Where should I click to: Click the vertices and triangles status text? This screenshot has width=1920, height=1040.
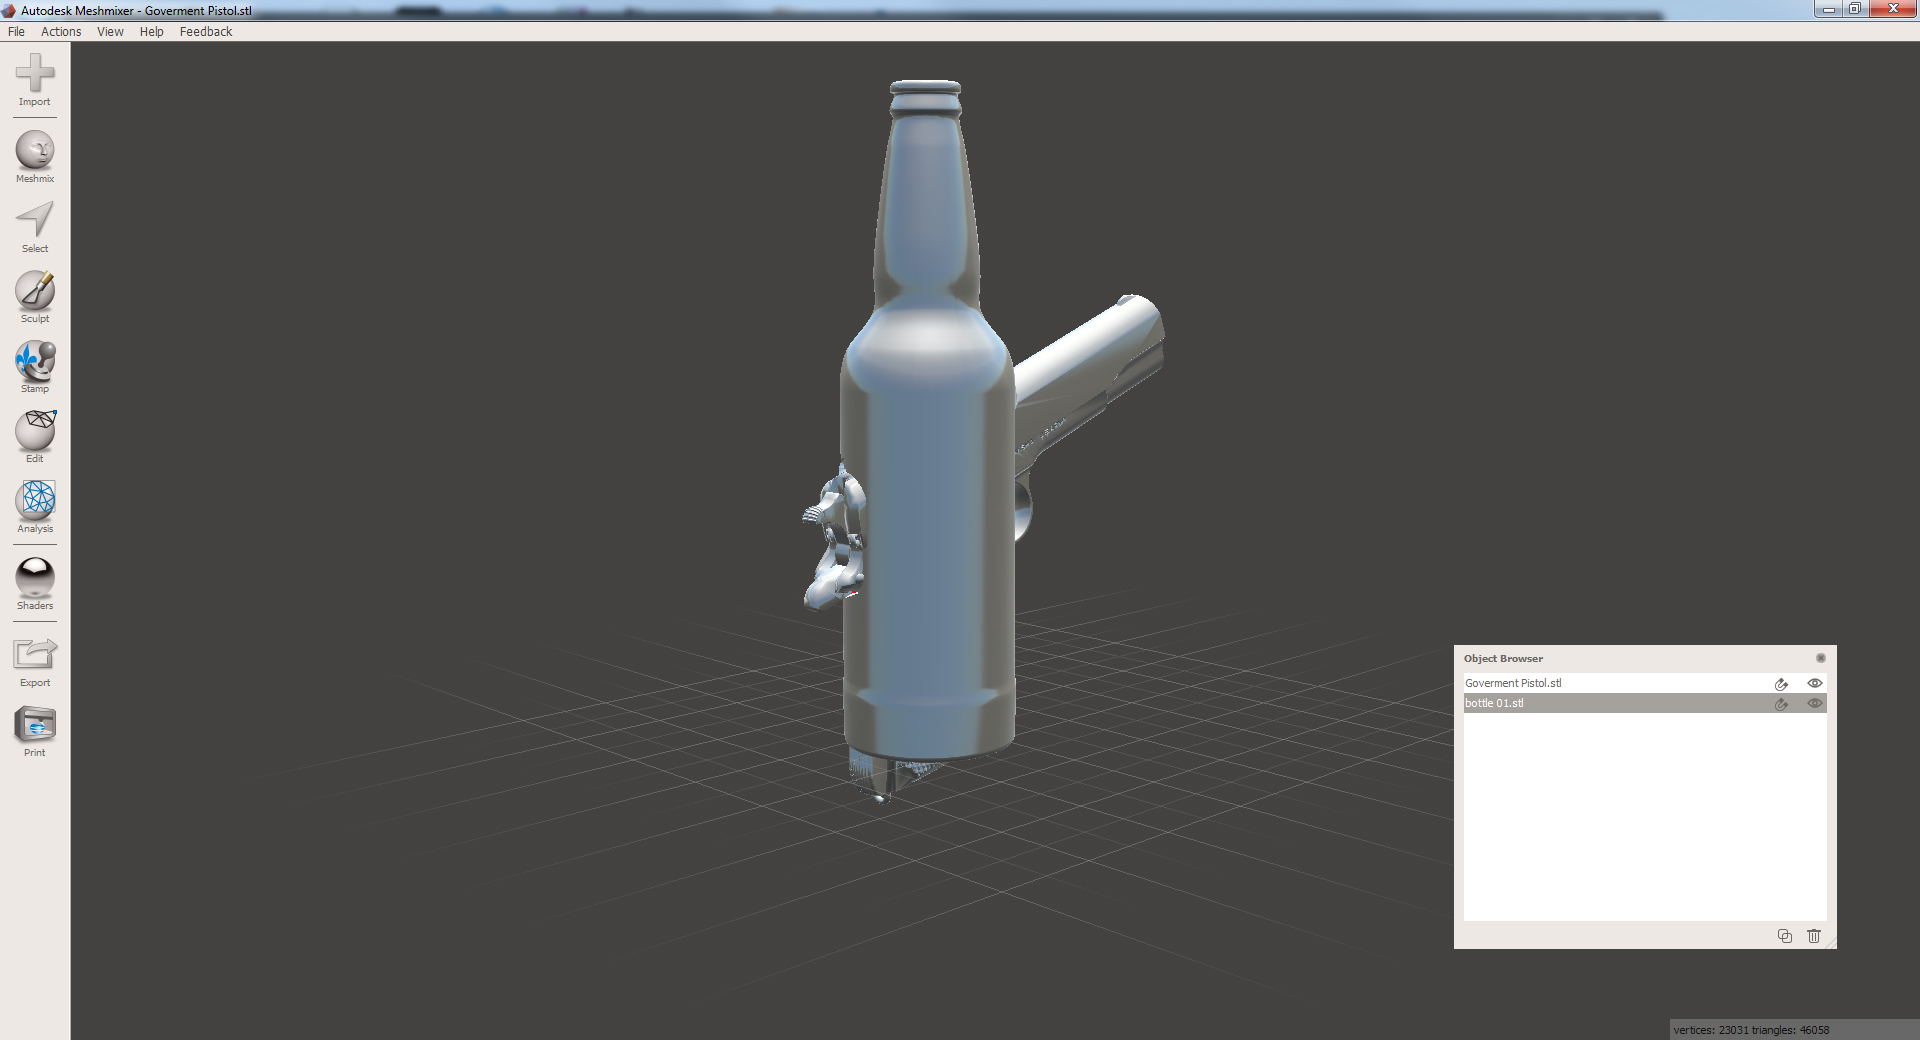[x=1751, y=1030]
